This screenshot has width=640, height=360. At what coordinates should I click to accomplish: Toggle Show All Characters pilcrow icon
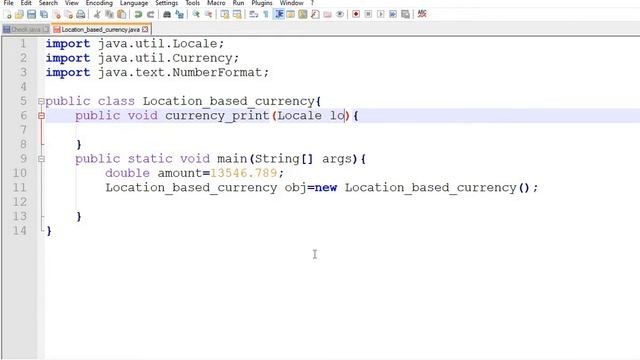266,15
